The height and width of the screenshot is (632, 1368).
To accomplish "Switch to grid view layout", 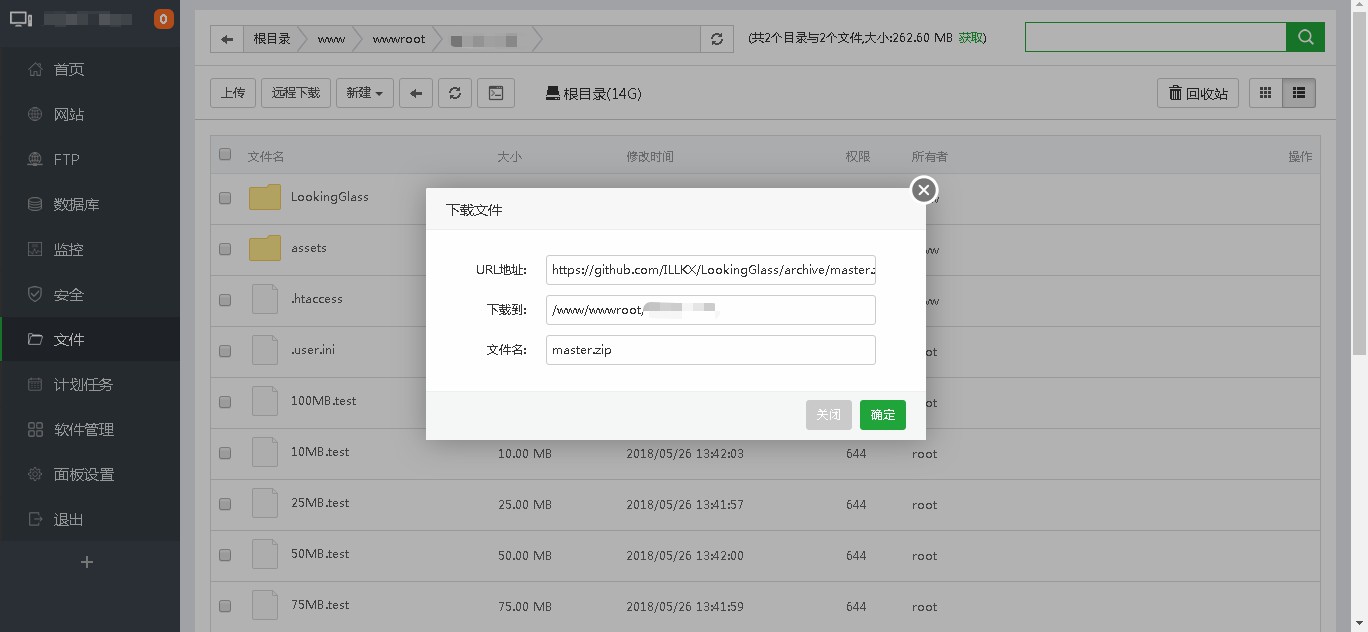I will (x=1265, y=93).
